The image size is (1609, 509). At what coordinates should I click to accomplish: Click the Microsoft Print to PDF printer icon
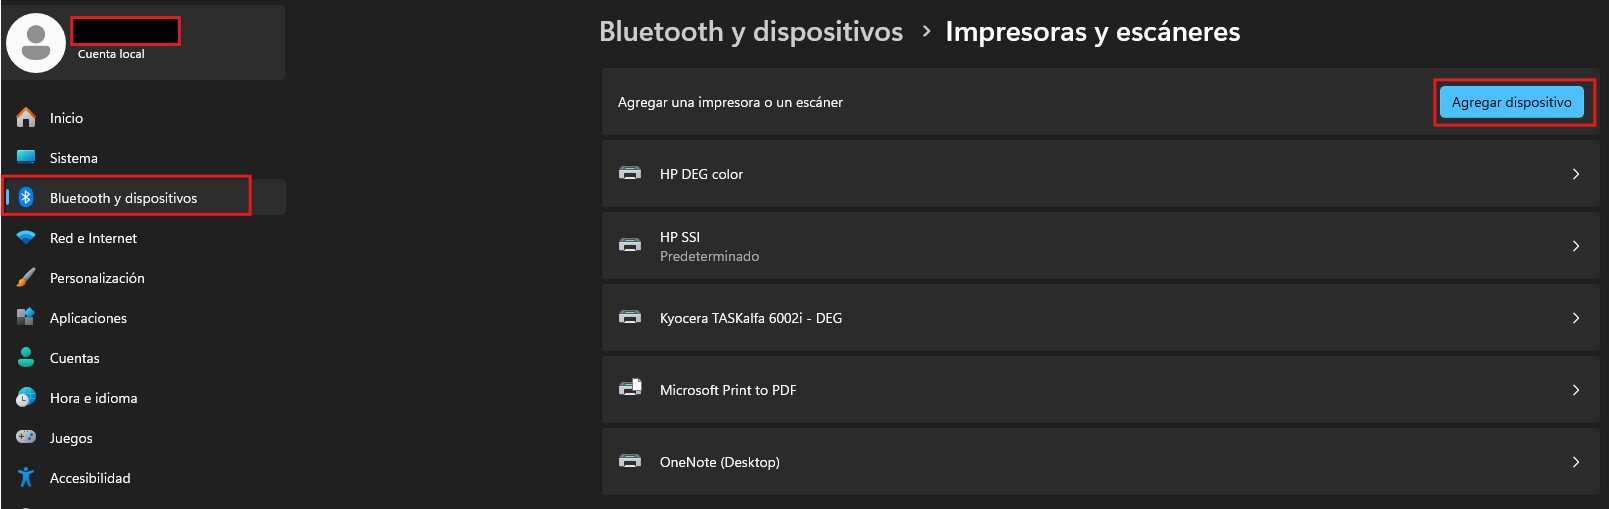(x=630, y=389)
